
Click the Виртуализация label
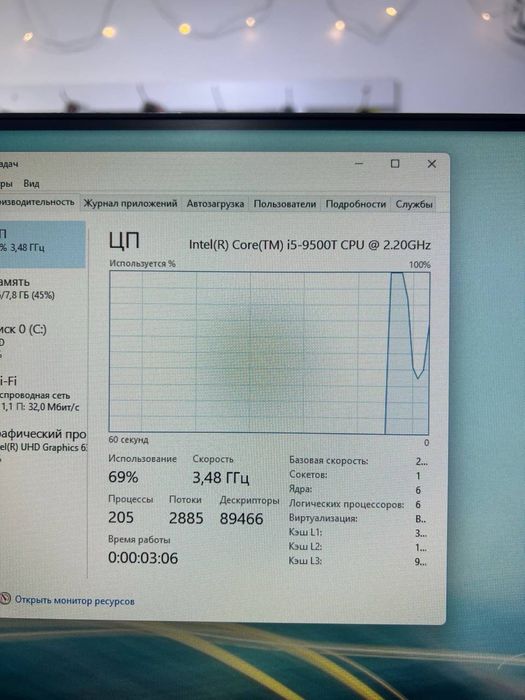pos(323,519)
